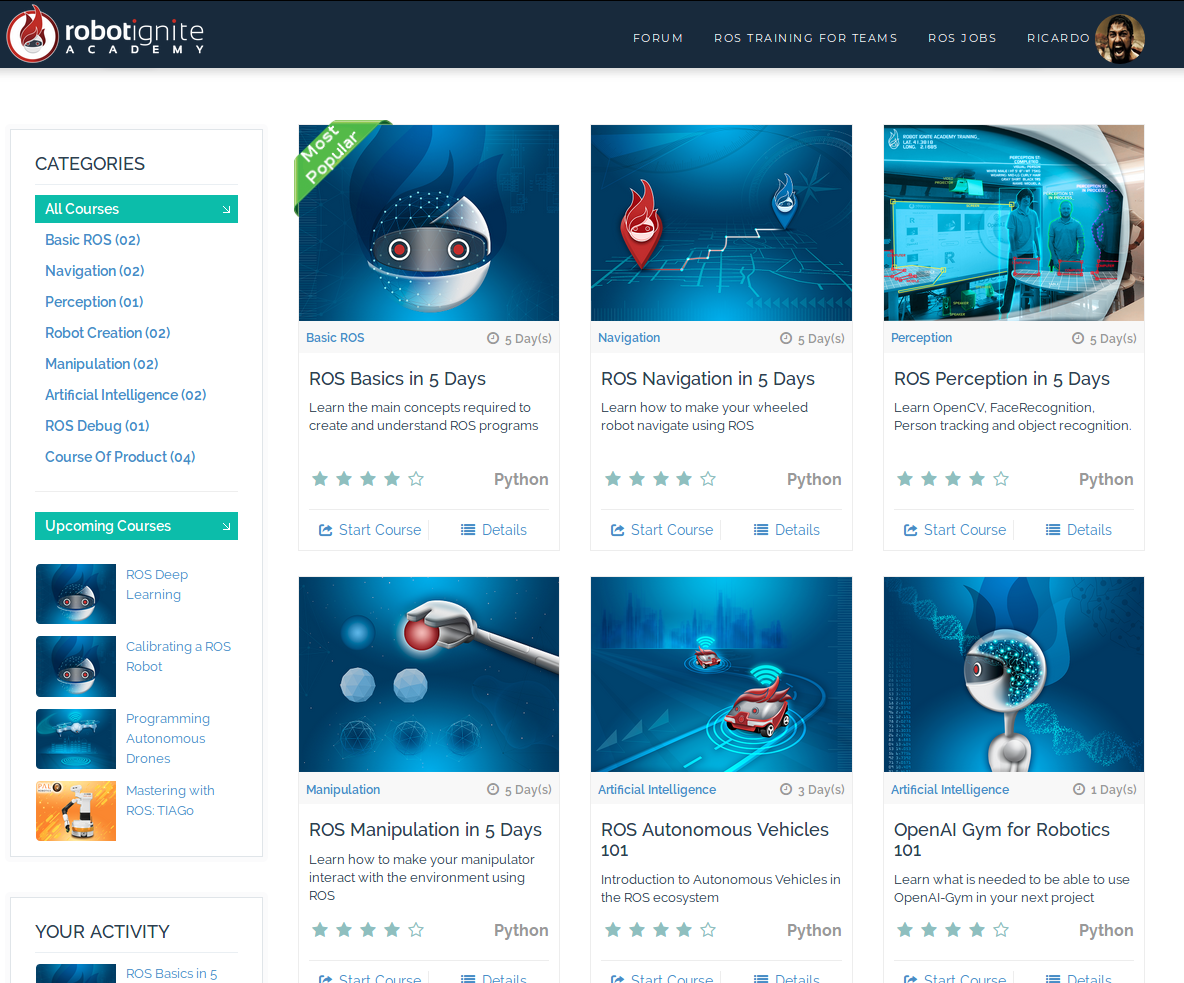
Task: Click fifth star of ROS Navigation rating
Action: tap(708, 479)
